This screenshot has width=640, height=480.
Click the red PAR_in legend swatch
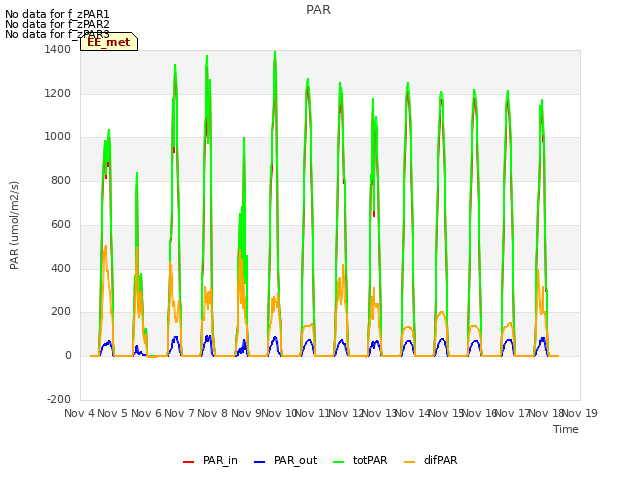188,462
